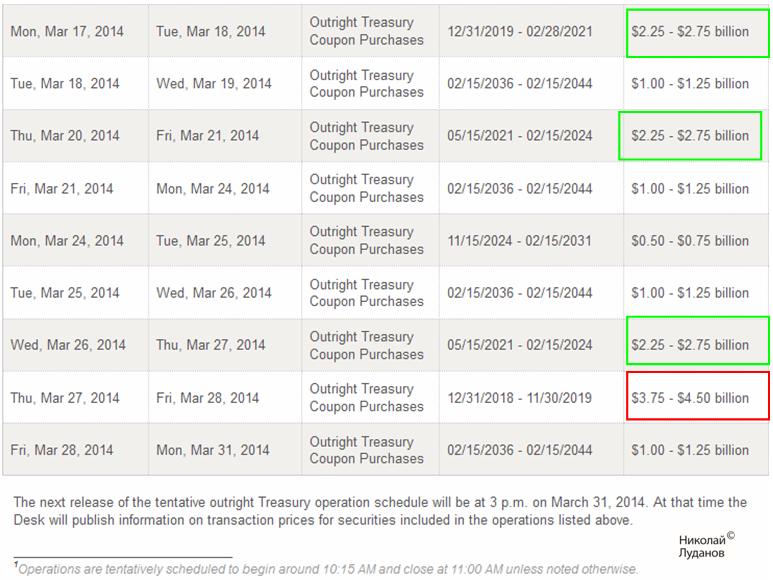Image resolution: width=773 pixels, height=580 pixels.
Task: Select the Thu, Mar 20, 2014 operation date
Action: click(x=65, y=136)
